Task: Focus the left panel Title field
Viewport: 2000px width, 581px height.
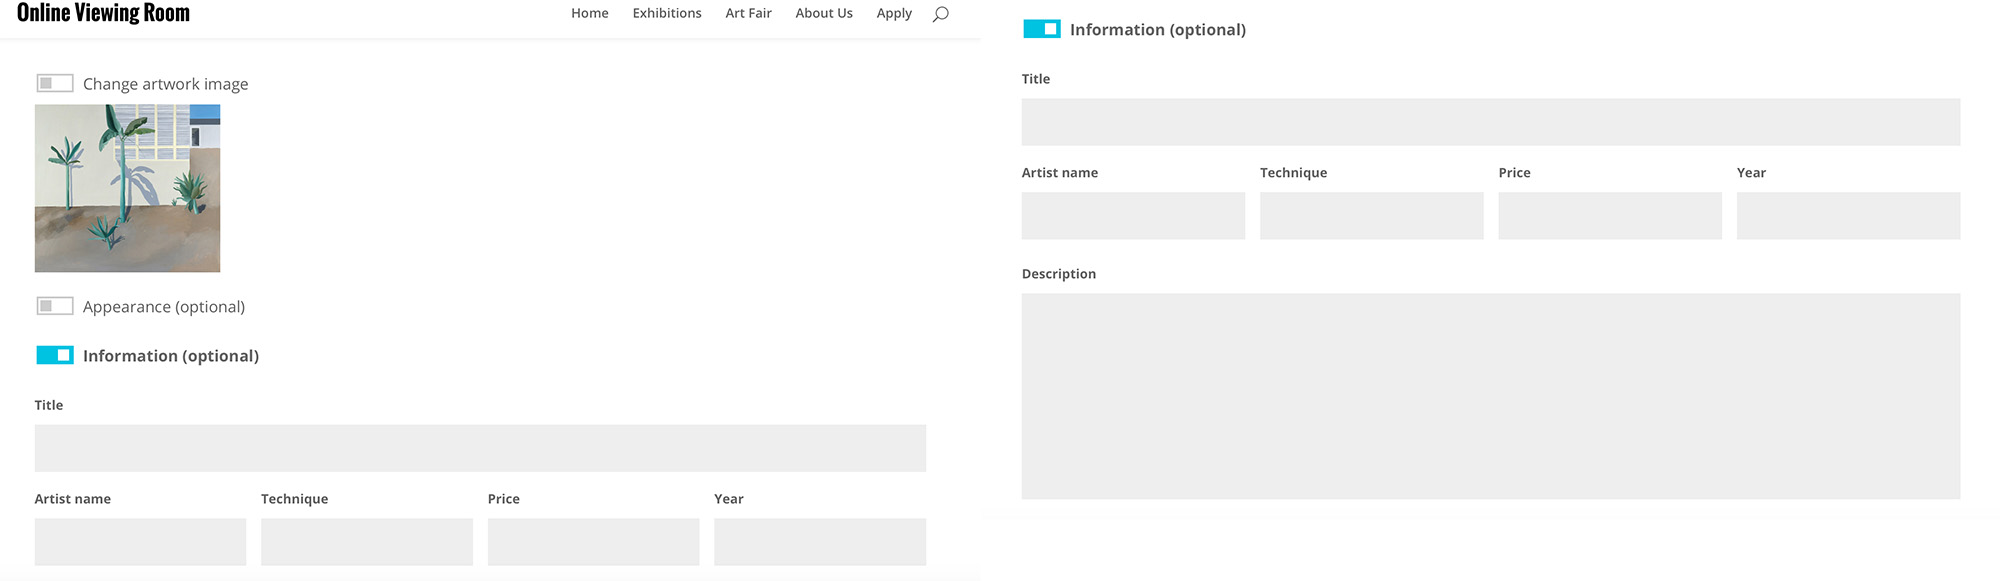Action: point(480,448)
